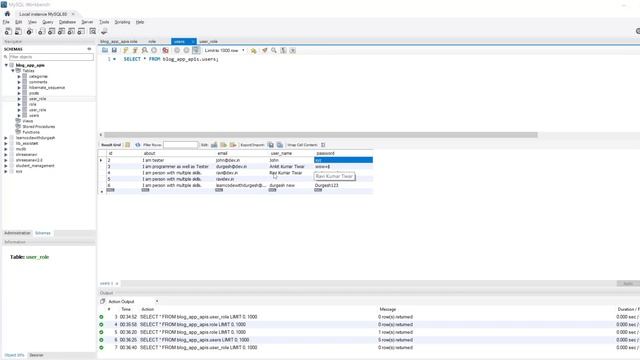Click the toggle word wrap icon
Image resolution: width=640 pixels, height=360 pixels.
click(x=293, y=50)
